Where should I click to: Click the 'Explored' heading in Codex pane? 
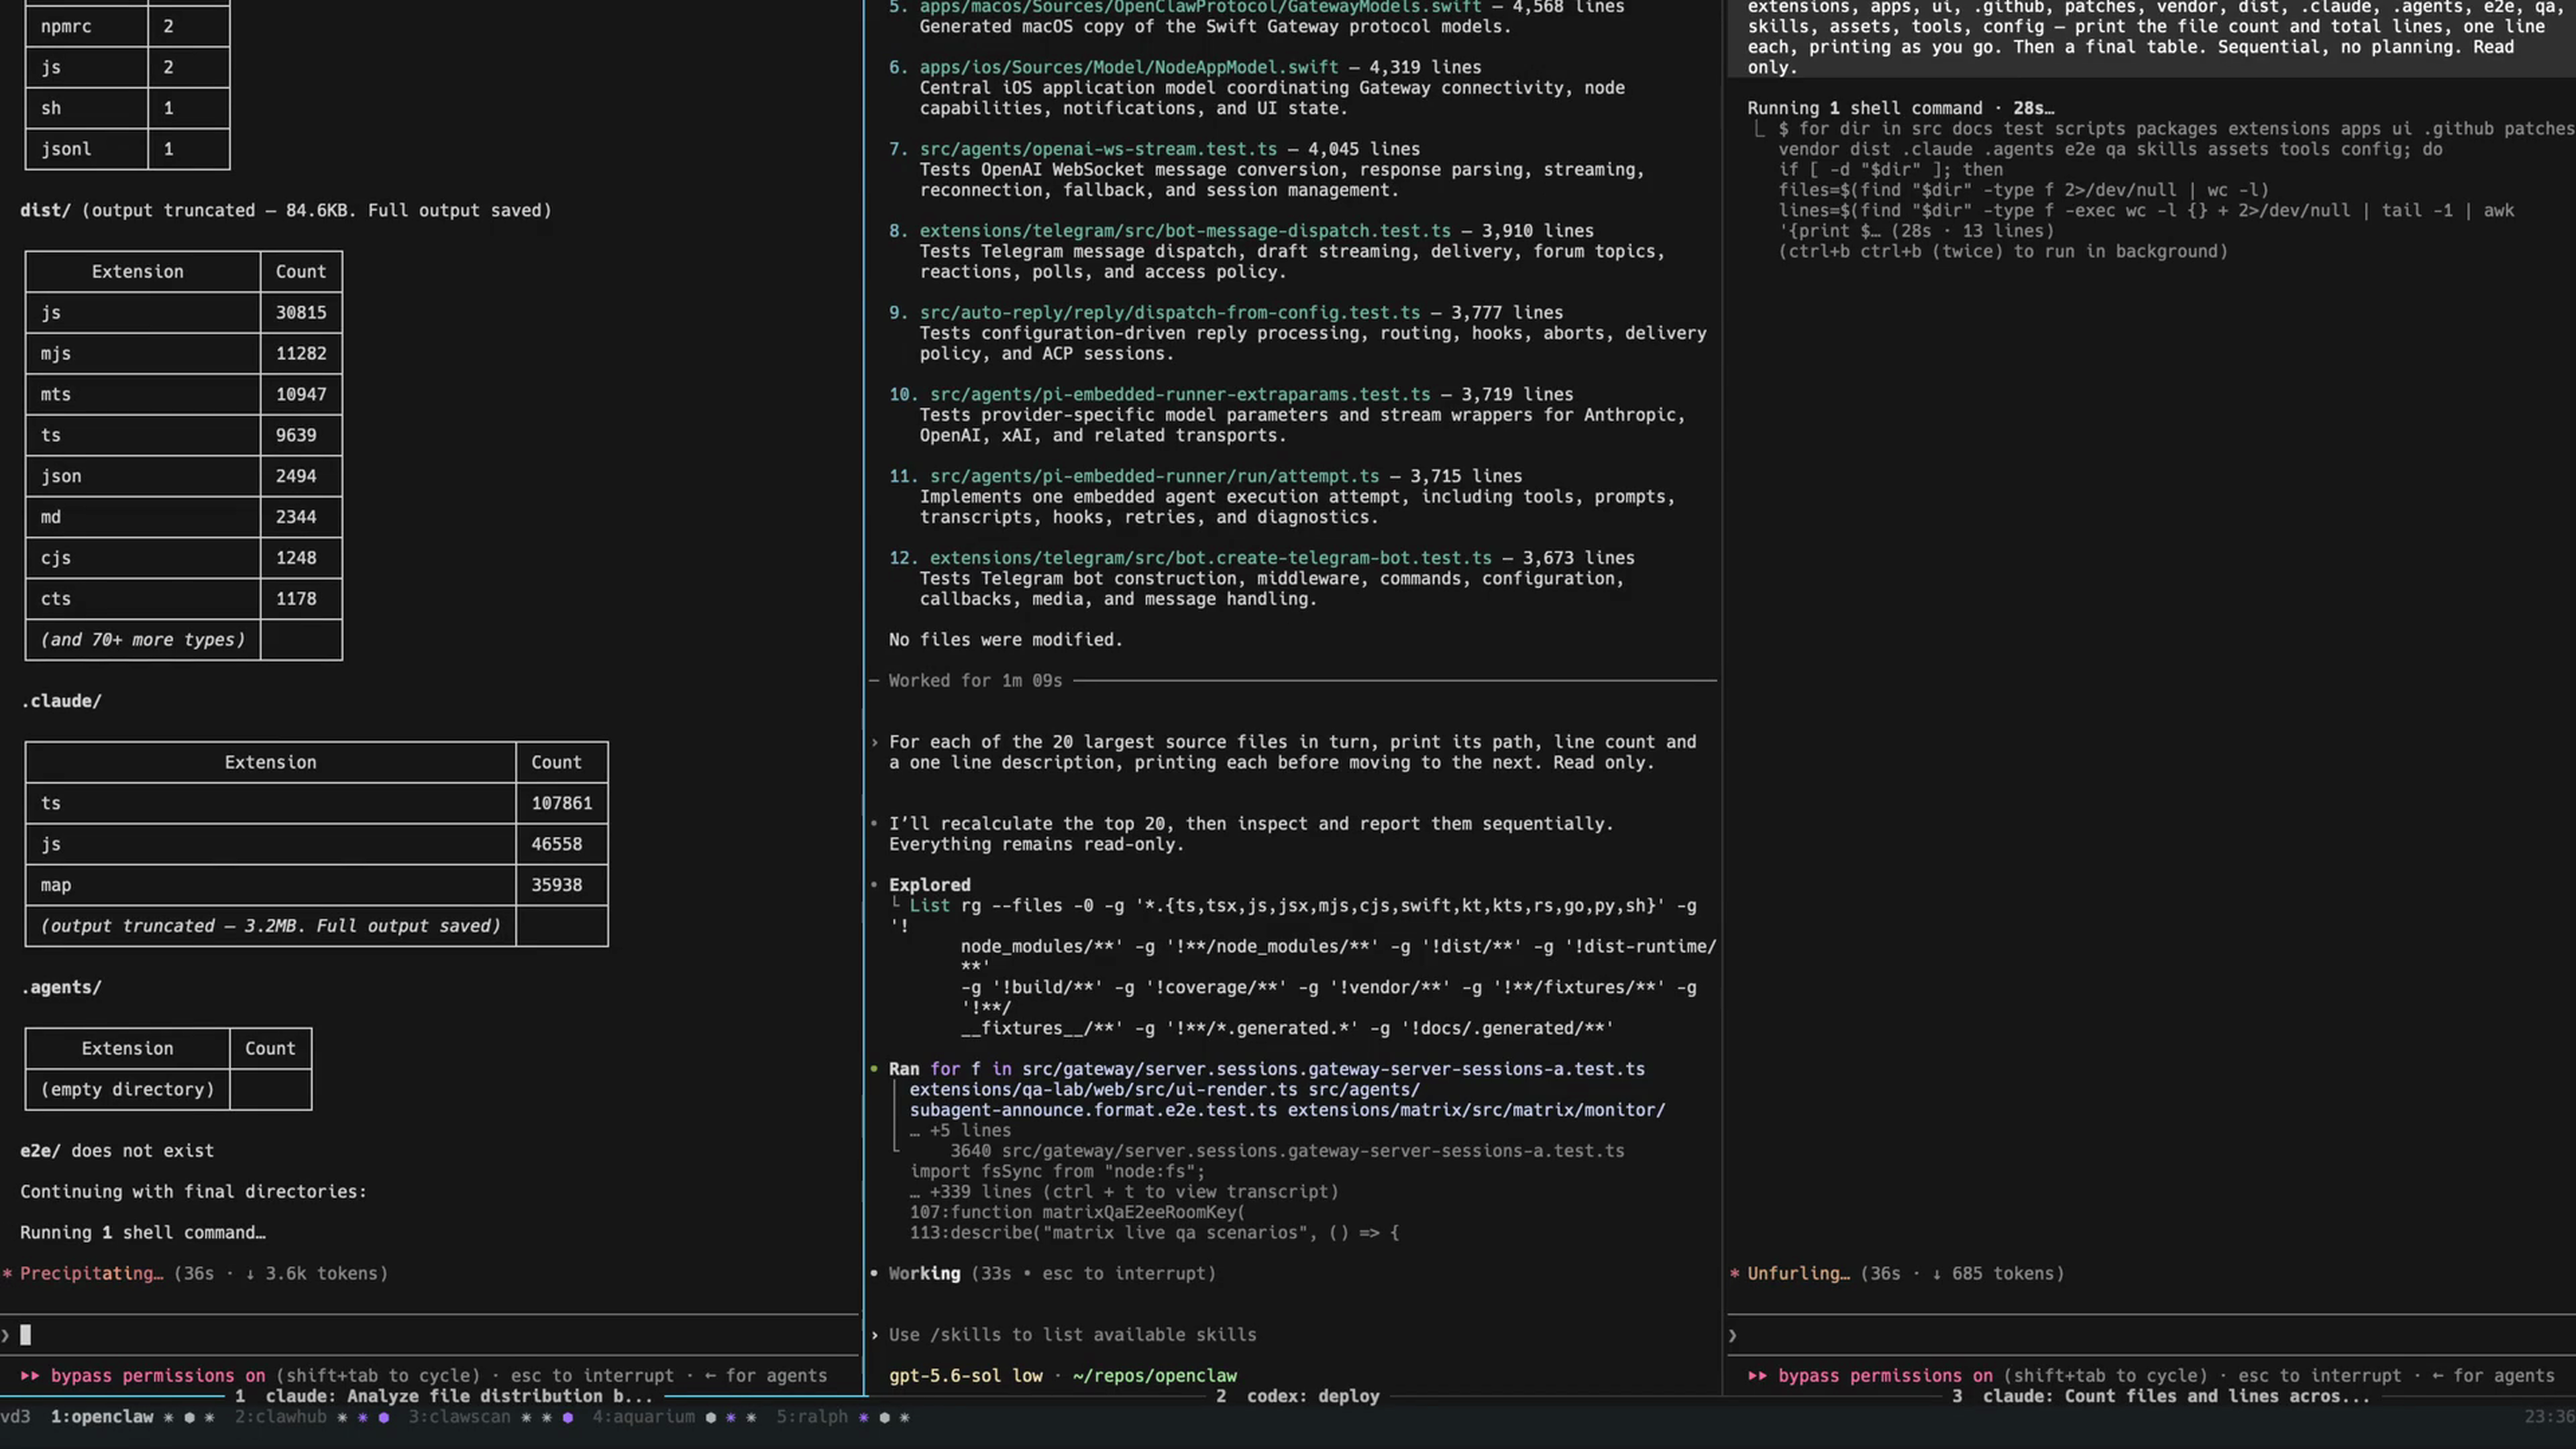(x=929, y=885)
